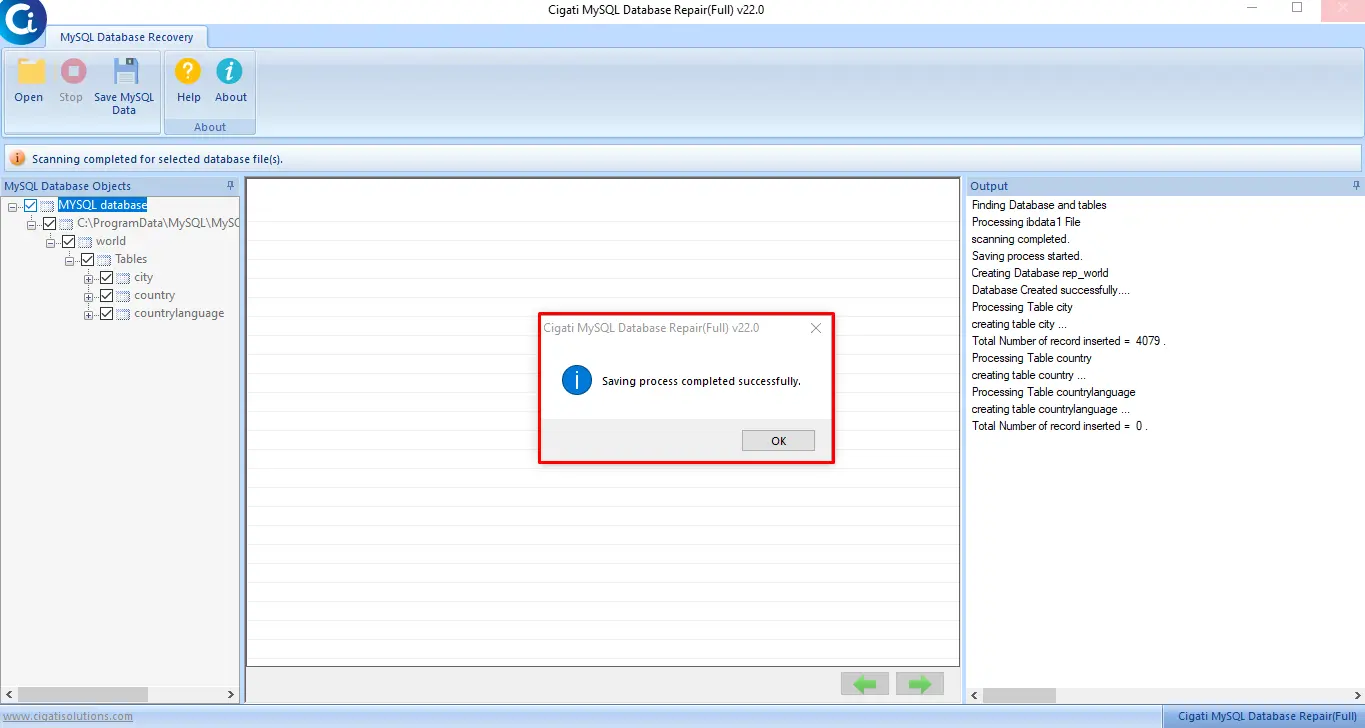This screenshot has height=728, width=1365.
Task: Pin the MySQL Database Objects panel
Action: pyautogui.click(x=231, y=185)
